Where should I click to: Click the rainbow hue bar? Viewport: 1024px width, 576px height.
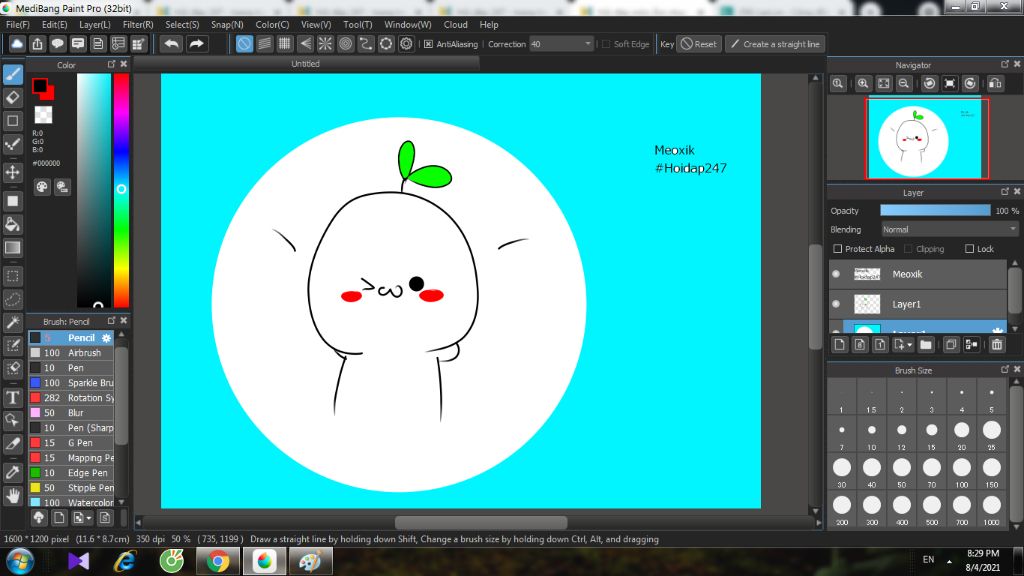click(x=121, y=189)
